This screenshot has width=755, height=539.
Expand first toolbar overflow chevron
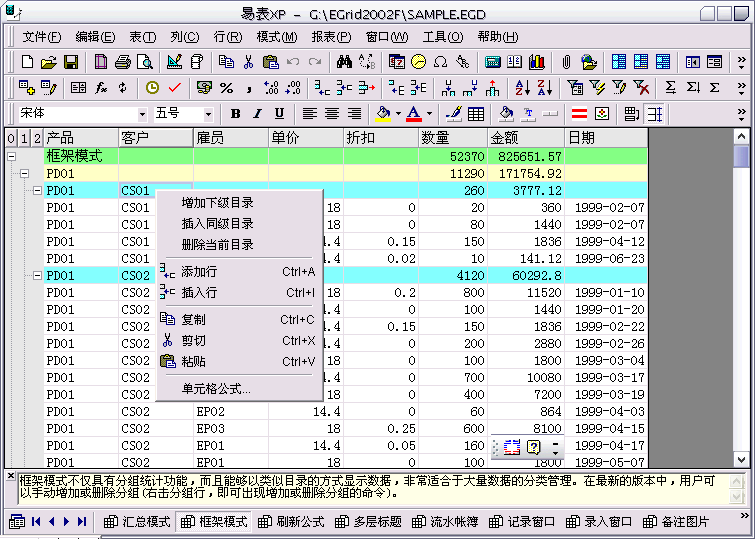click(742, 62)
